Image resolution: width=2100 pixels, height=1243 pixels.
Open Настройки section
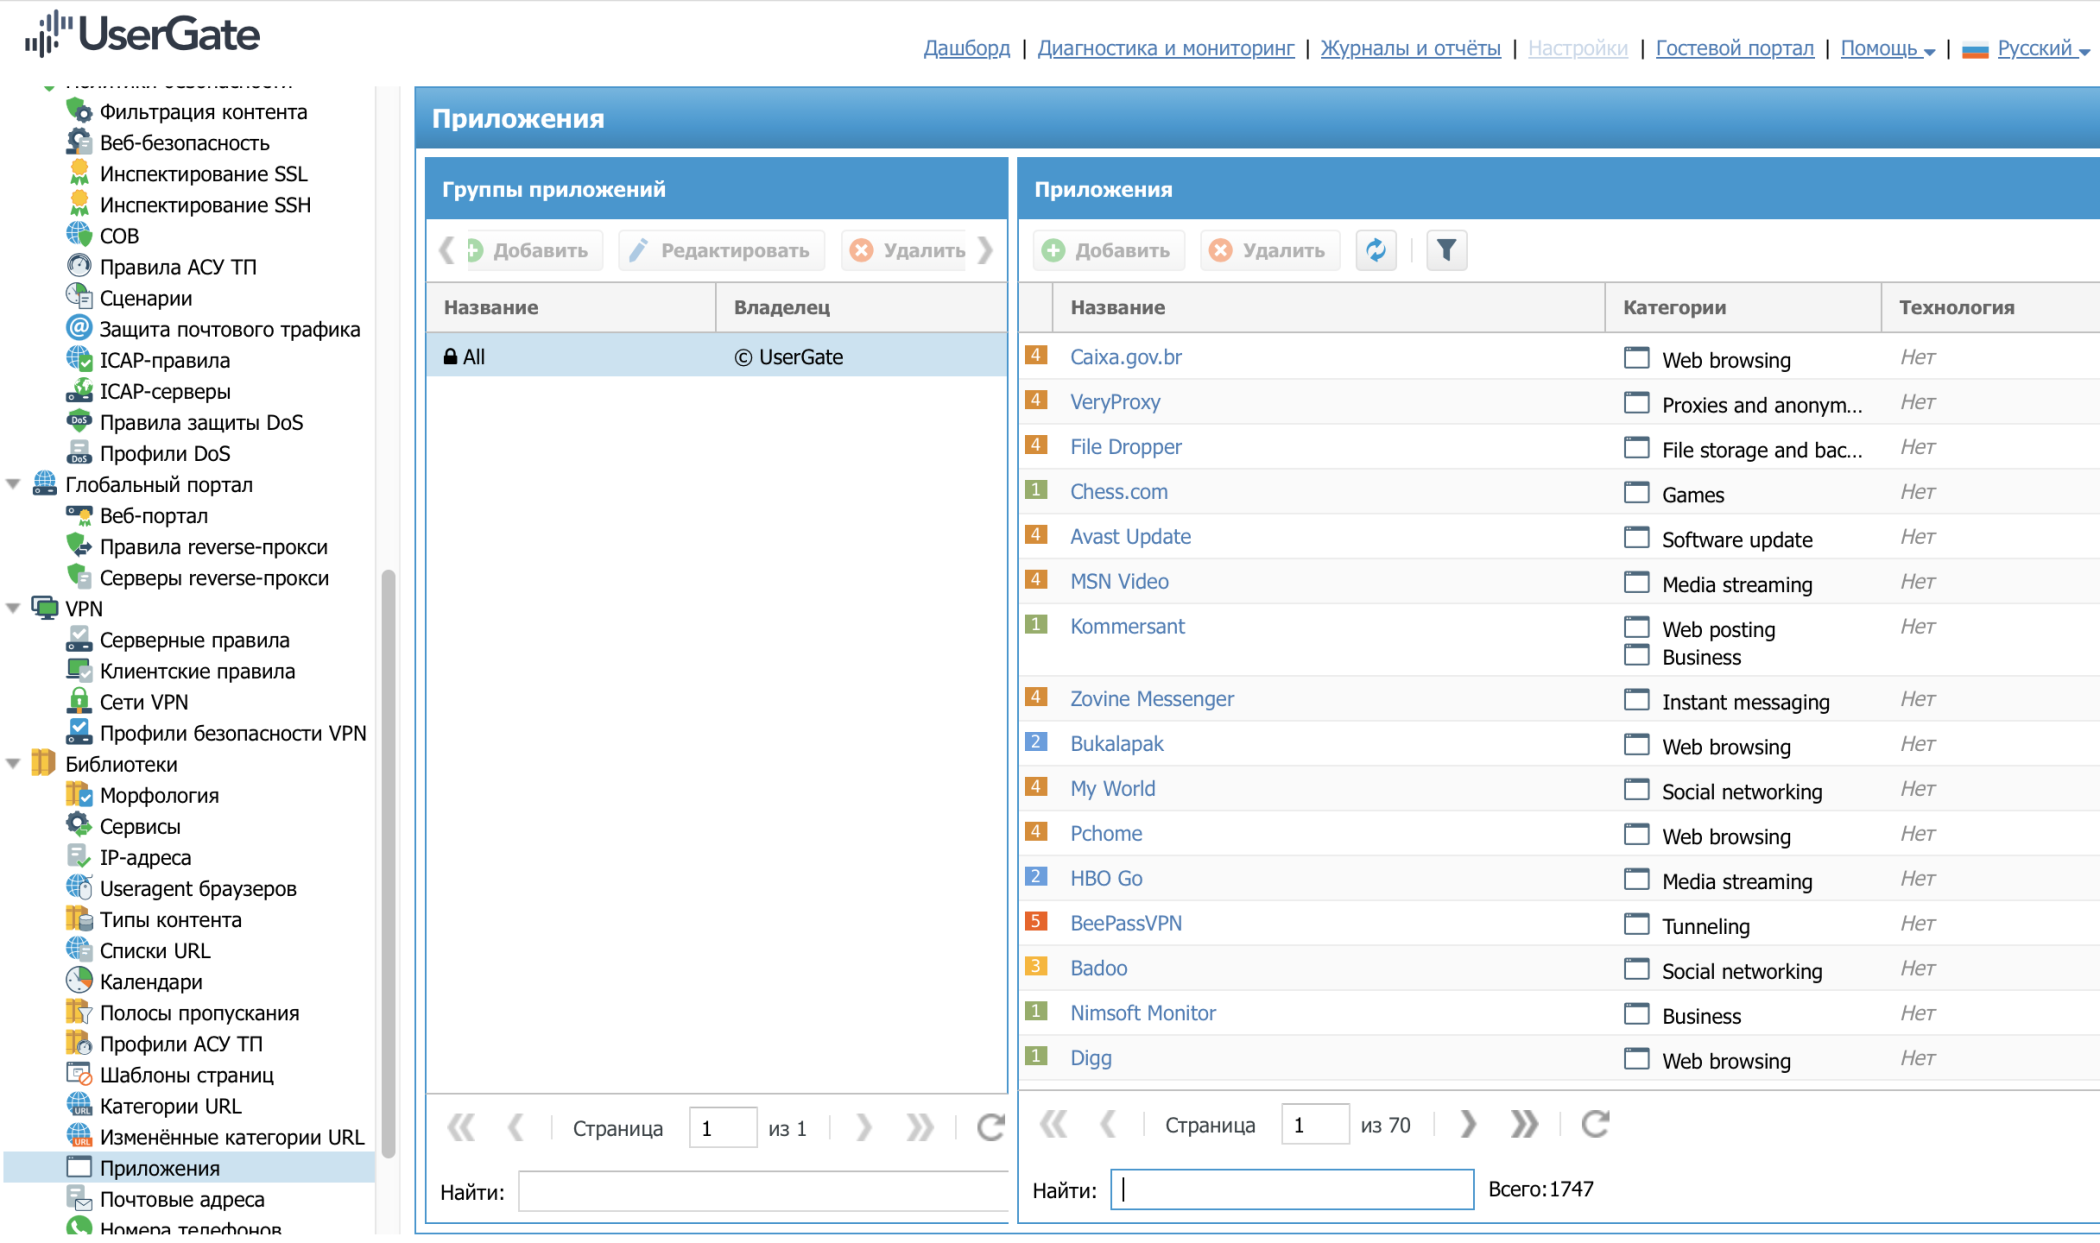click(x=1577, y=48)
